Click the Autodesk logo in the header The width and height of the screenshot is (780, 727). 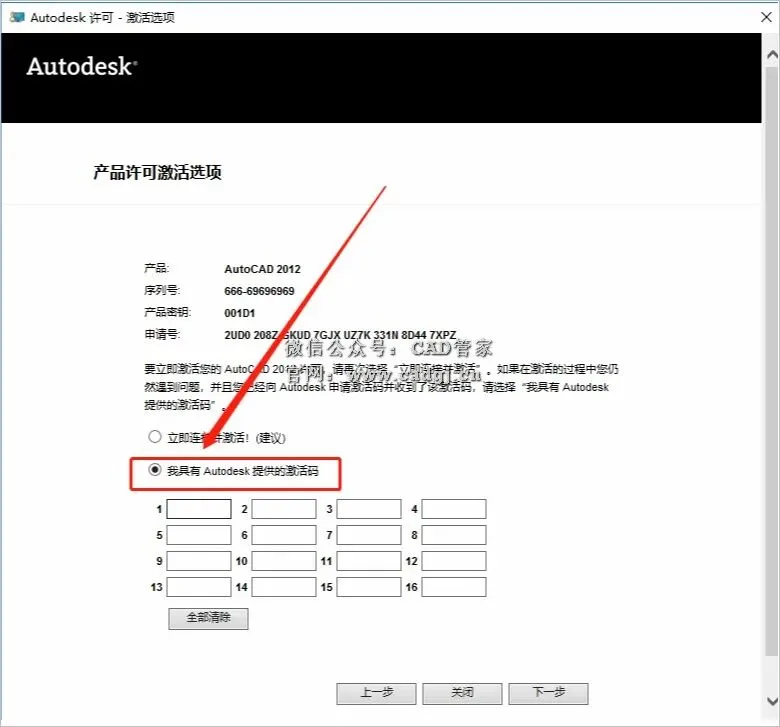coord(82,66)
